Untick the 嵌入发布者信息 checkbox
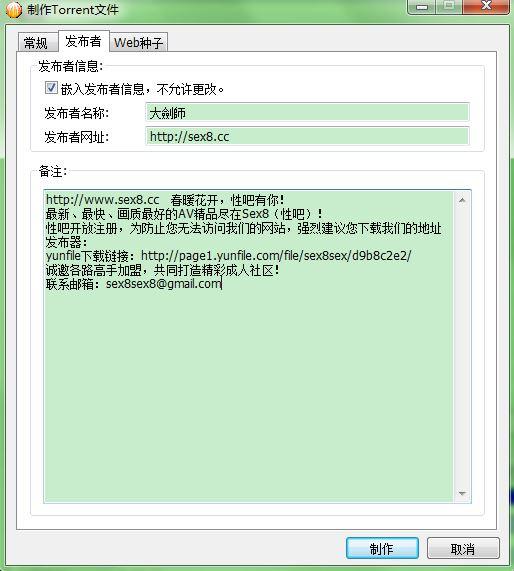 tap(51, 88)
